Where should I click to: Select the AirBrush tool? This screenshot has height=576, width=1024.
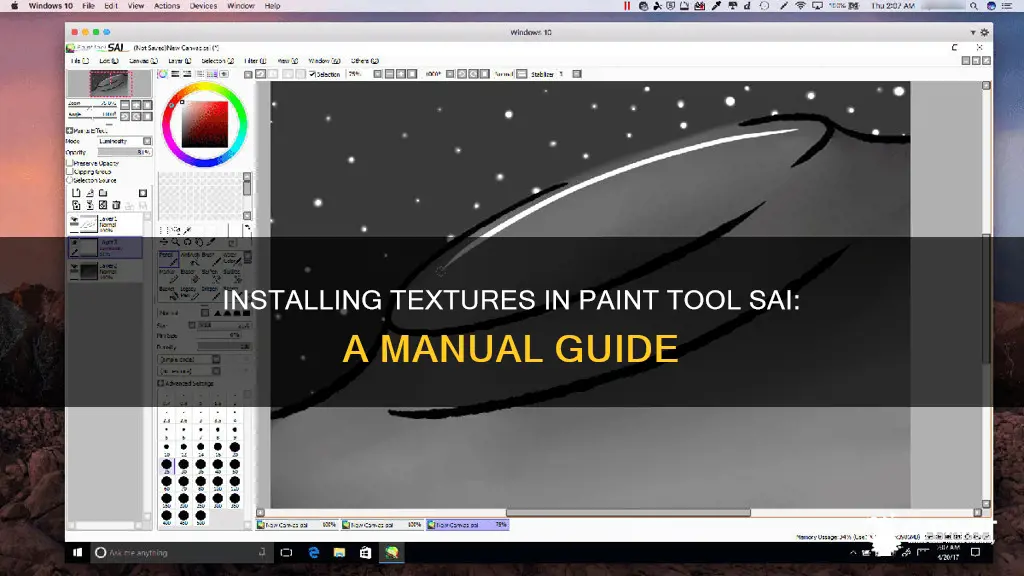pyautogui.click(x=189, y=259)
